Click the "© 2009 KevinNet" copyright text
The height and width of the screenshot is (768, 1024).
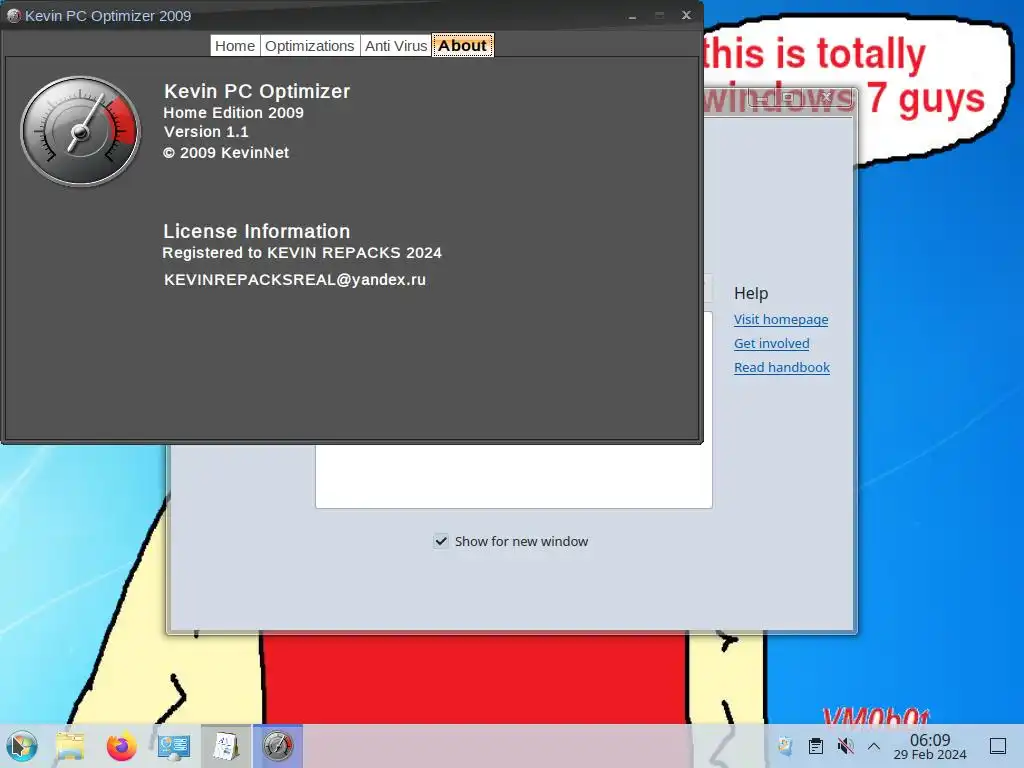coord(226,153)
